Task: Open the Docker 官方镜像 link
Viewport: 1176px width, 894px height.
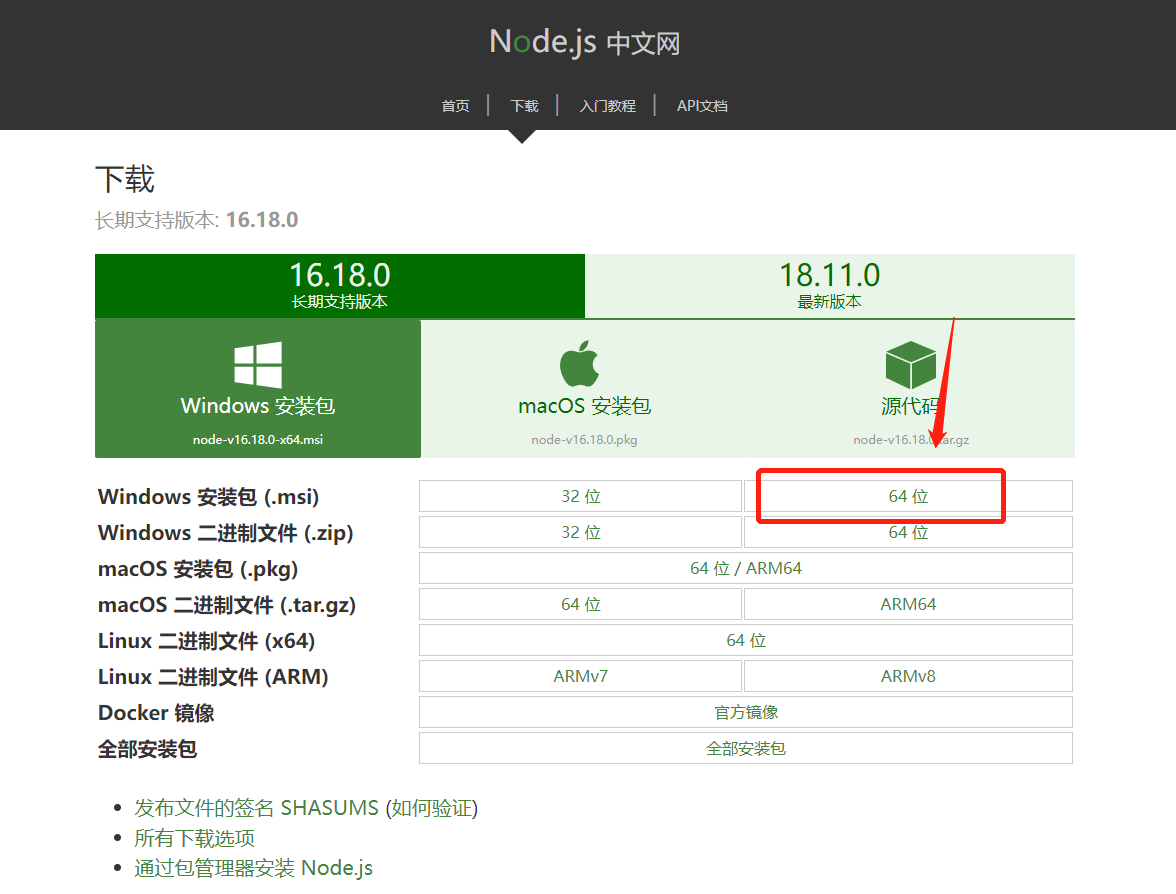Action: click(x=746, y=712)
